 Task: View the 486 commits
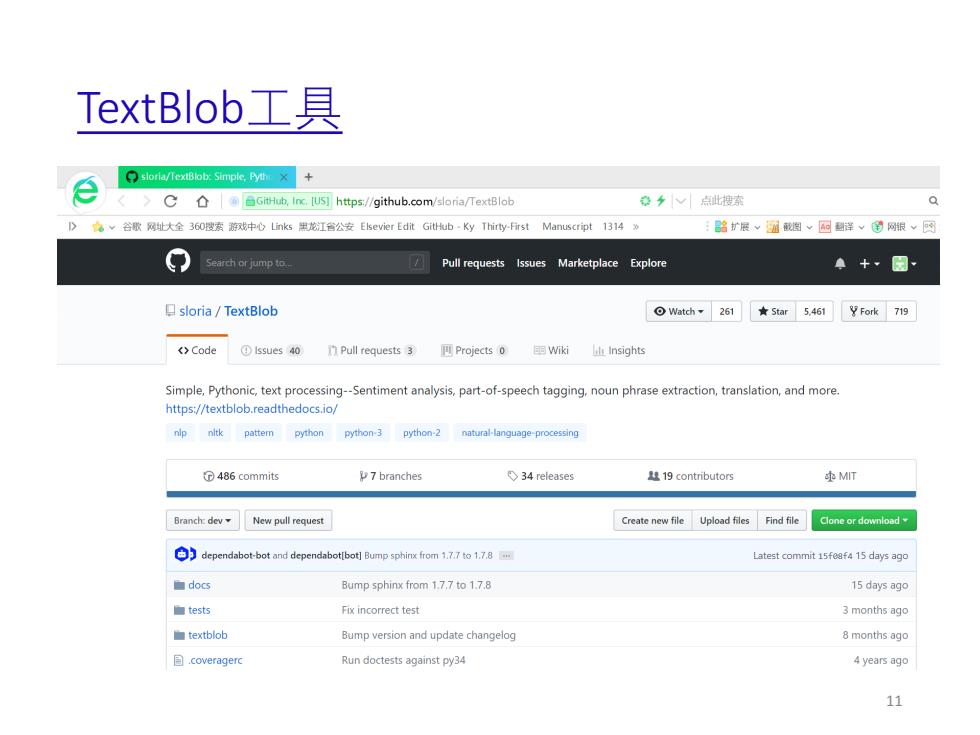click(x=241, y=476)
